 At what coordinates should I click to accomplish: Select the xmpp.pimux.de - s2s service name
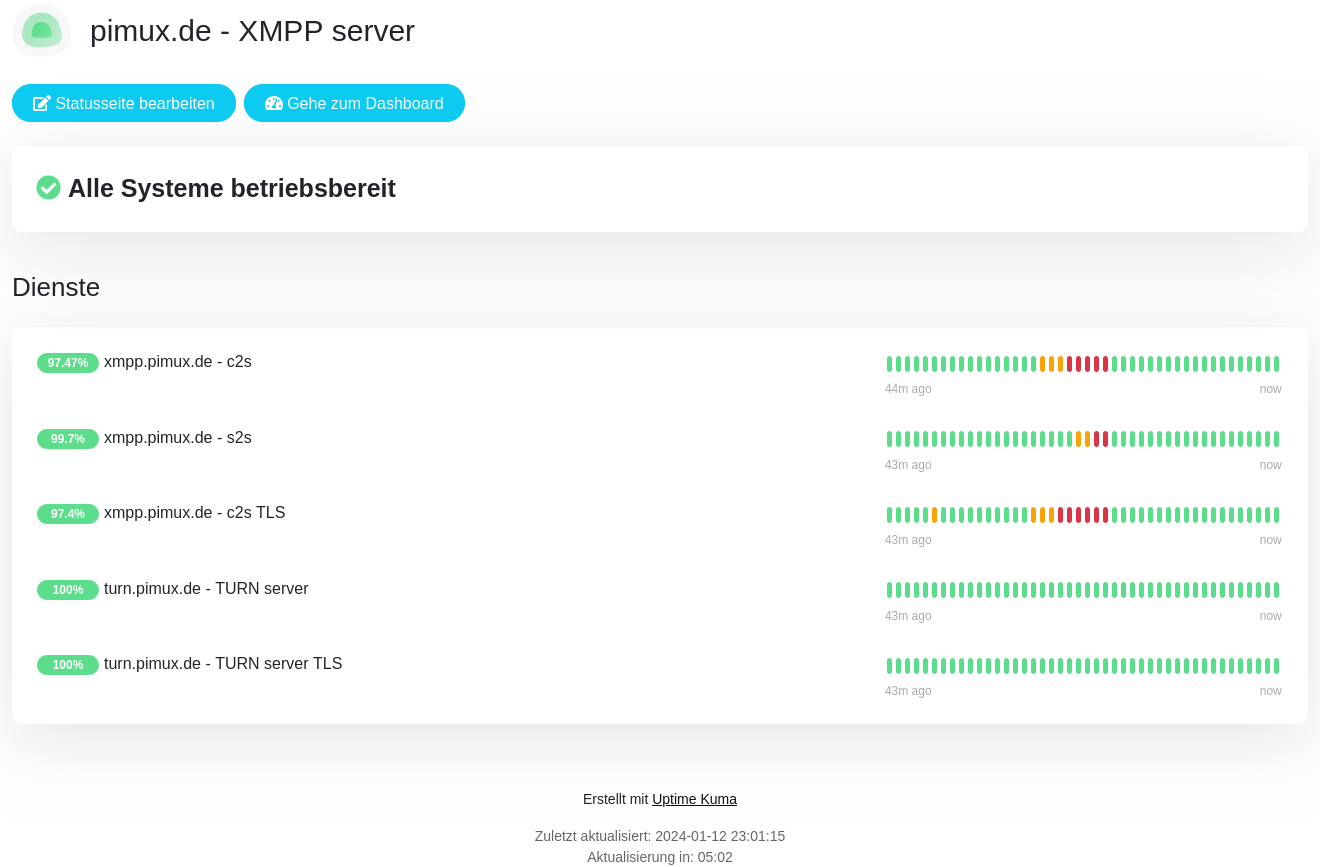(x=178, y=438)
